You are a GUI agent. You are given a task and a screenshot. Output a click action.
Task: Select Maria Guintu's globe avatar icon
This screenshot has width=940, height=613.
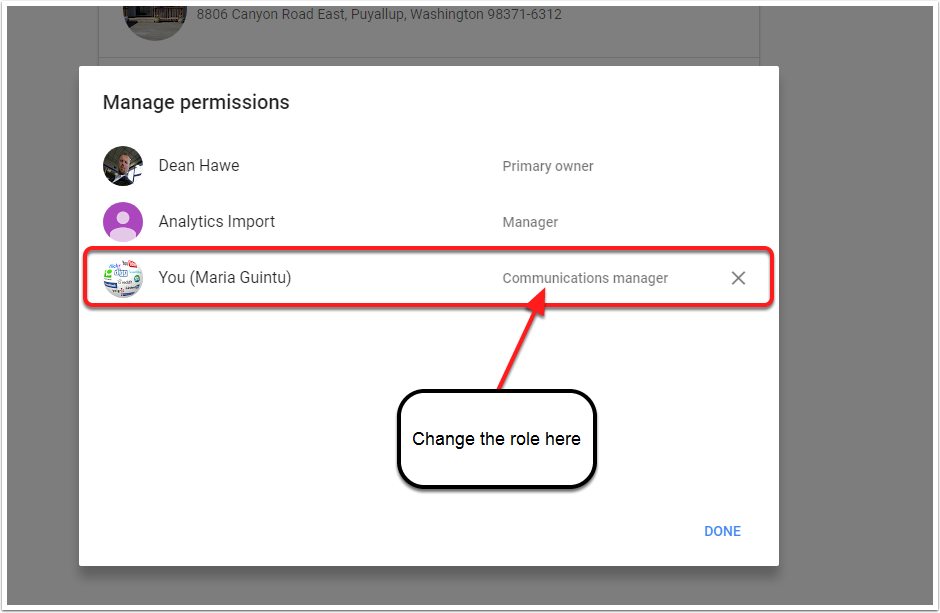click(x=123, y=278)
